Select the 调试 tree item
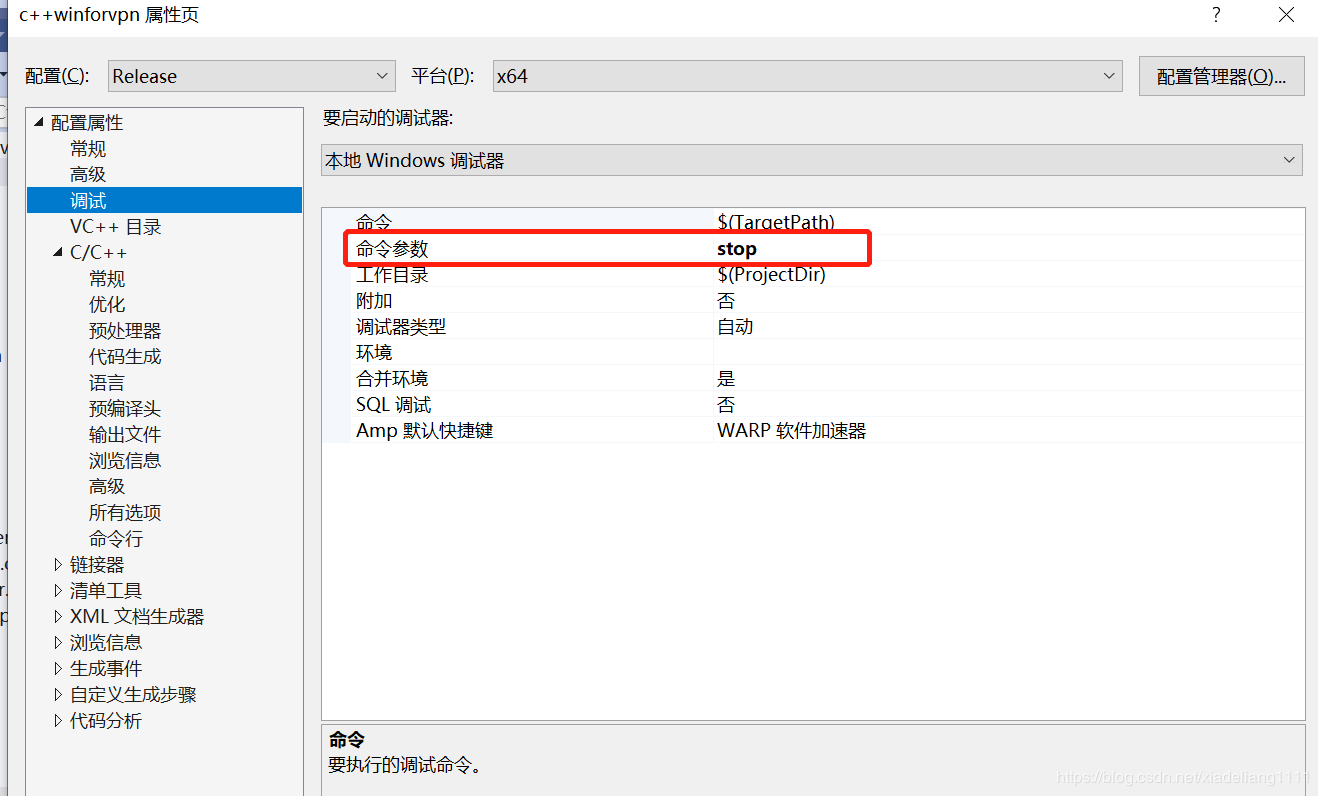 pos(88,200)
